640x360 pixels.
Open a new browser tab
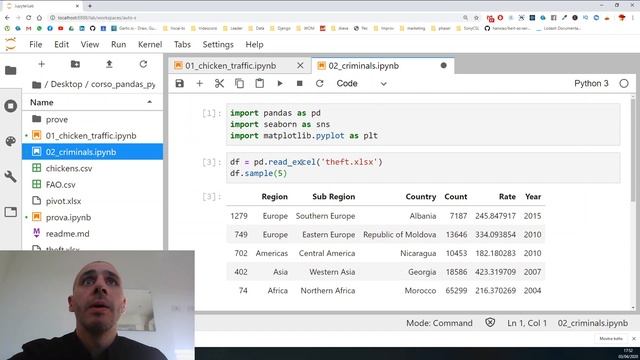coord(90,6)
